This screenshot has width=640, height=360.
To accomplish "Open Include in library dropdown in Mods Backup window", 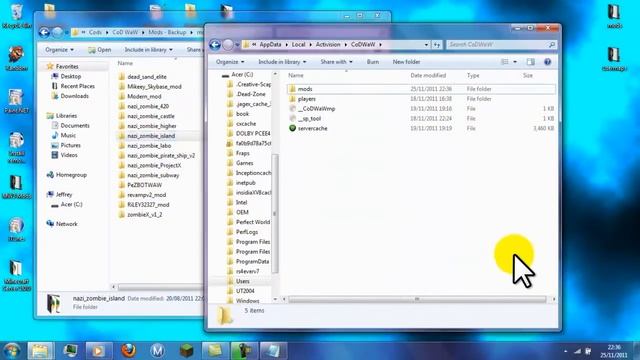I will point(148,50).
